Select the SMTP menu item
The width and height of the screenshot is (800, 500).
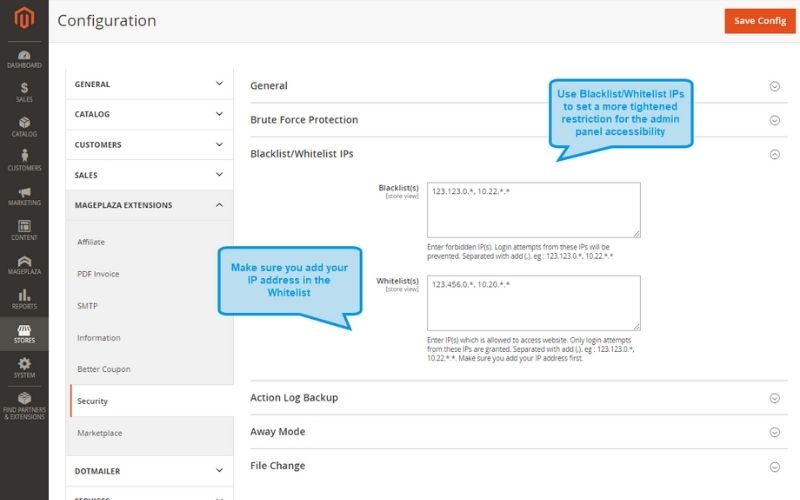pos(87,306)
